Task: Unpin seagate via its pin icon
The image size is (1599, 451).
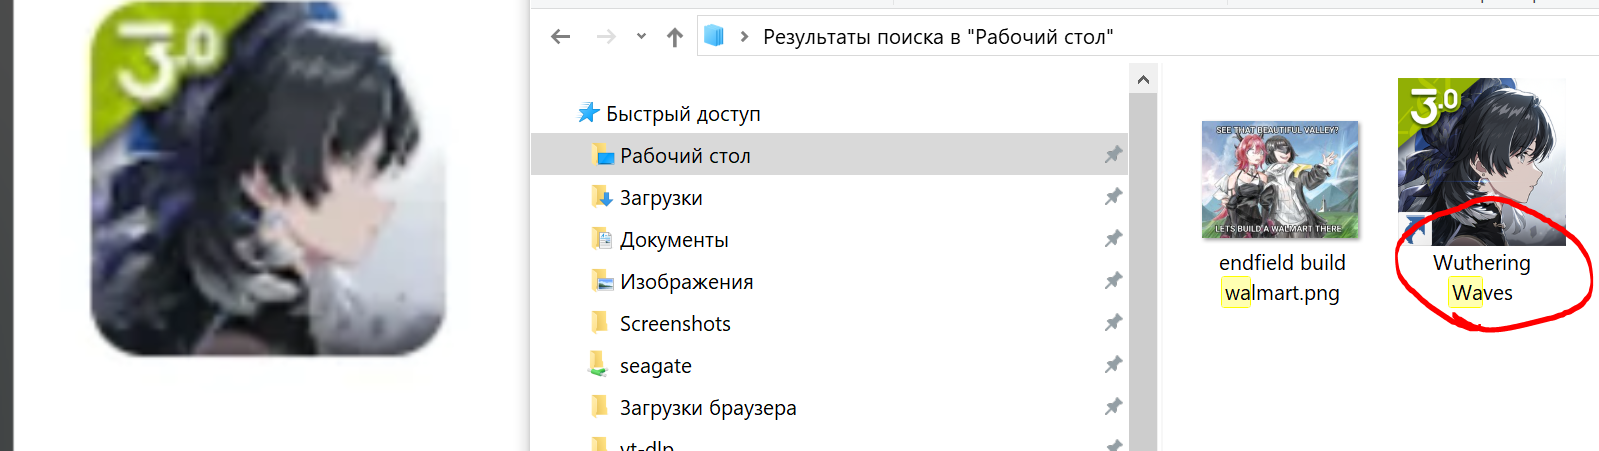Action: pos(1113,365)
